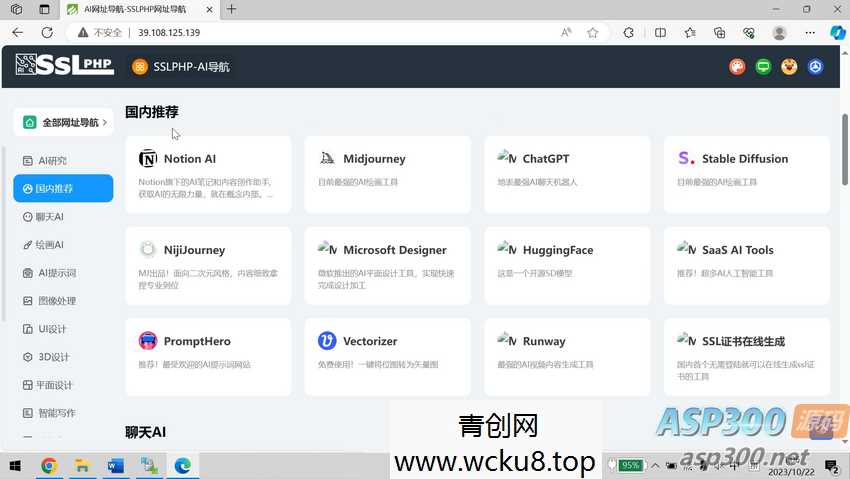Viewport: 850px width, 479px height.
Task: Click the browser back arrow
Action: tap(17, 33)
